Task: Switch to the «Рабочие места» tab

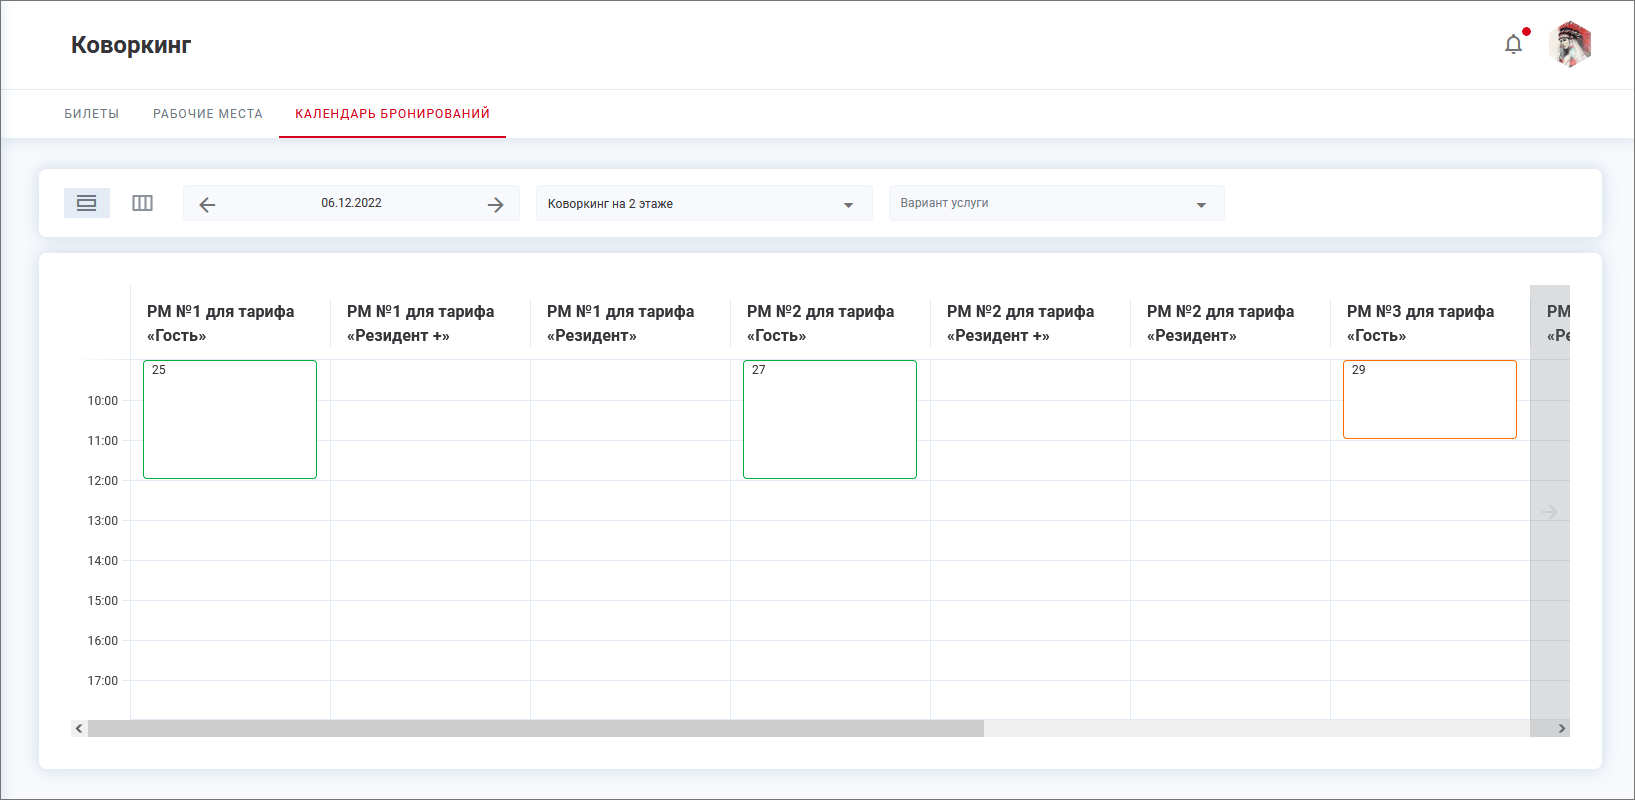Action: [208, 114]
